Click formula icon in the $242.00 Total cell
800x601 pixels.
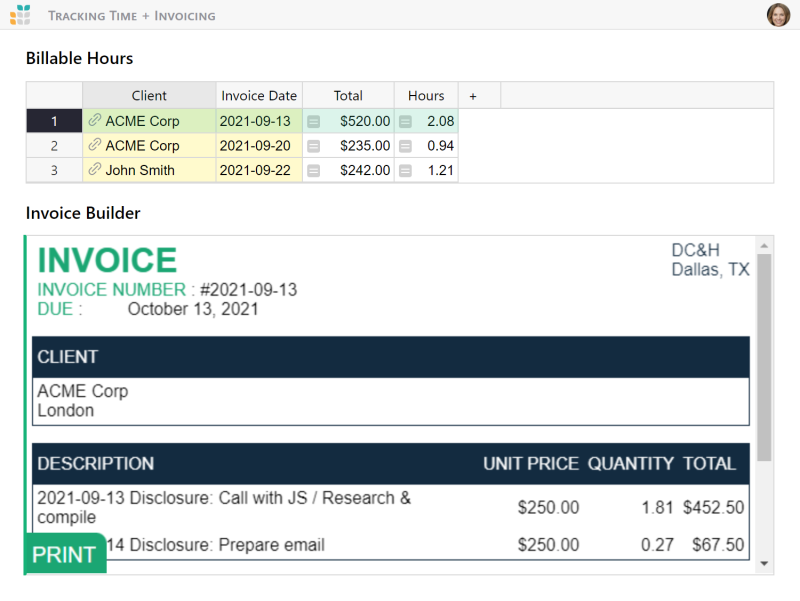[x=313, y=170]
